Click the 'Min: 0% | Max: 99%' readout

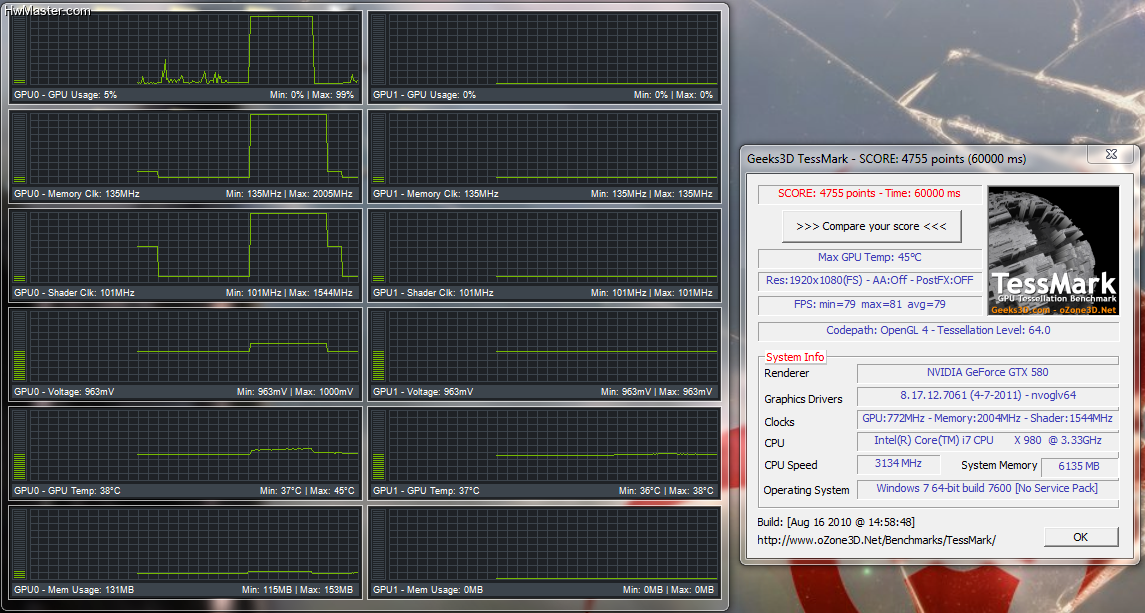click(x=312, y=95)
